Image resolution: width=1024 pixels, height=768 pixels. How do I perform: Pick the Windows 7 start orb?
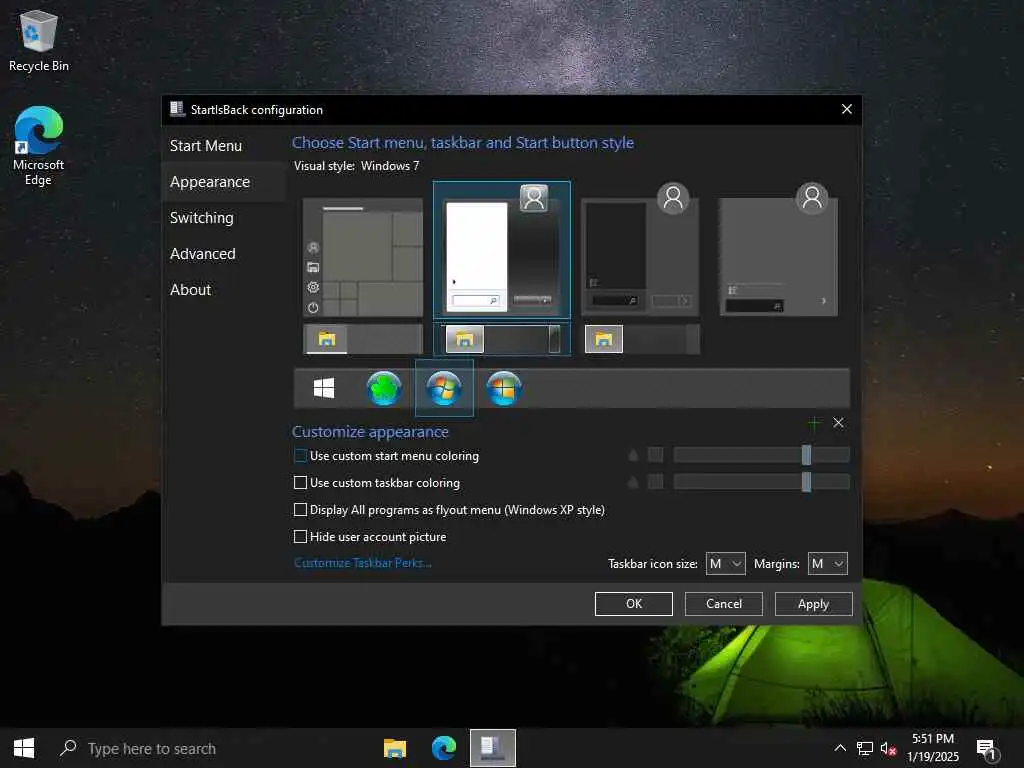(444, 388)
